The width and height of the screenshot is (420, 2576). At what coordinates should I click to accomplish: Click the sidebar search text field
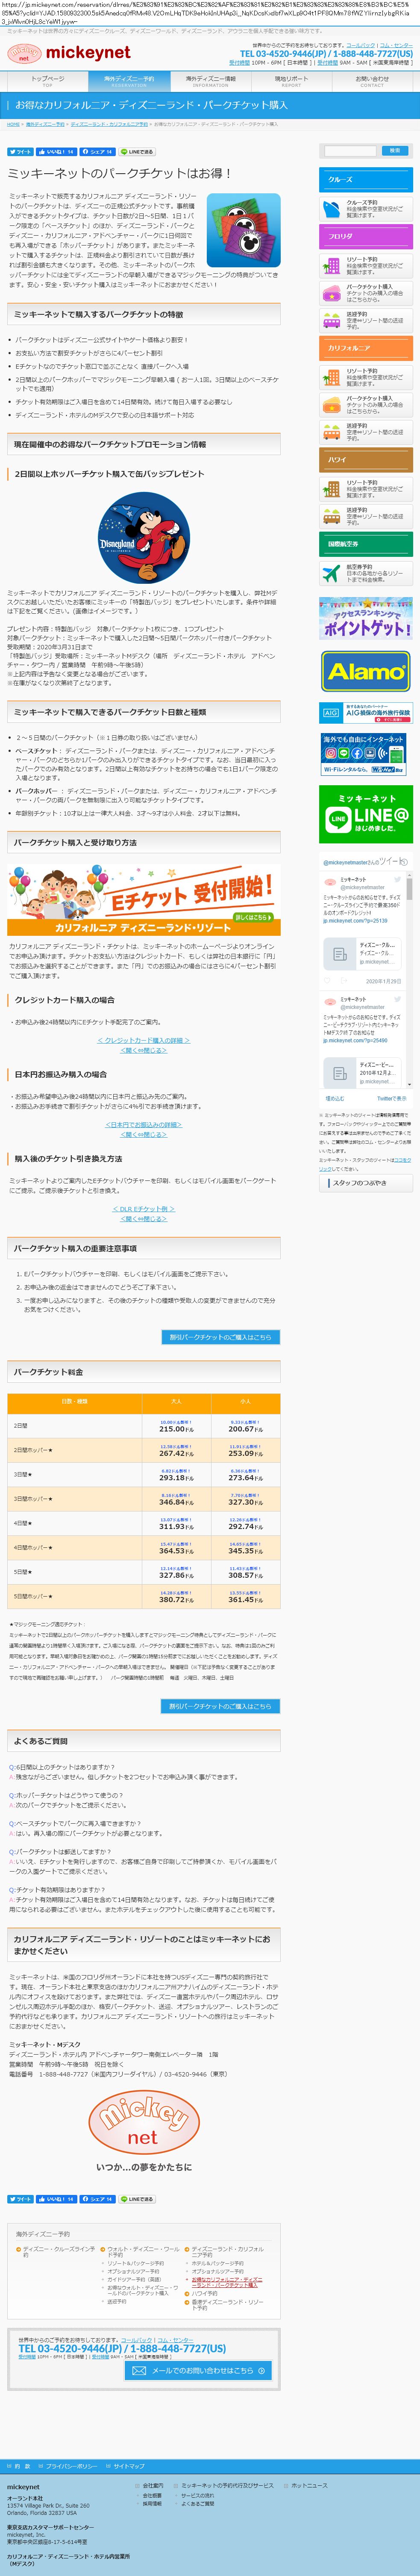click(x=350, y=151)
